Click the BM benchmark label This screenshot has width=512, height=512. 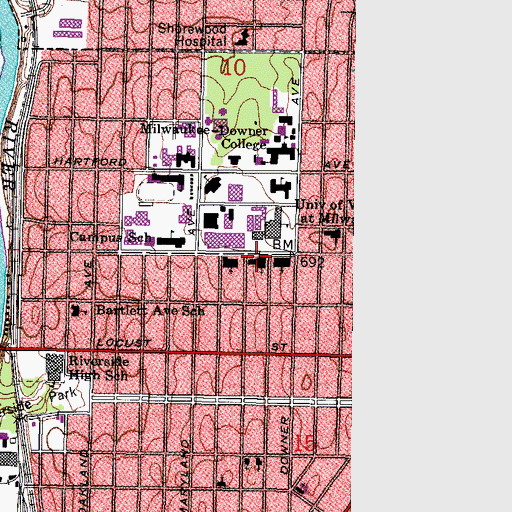click(283, 245)
